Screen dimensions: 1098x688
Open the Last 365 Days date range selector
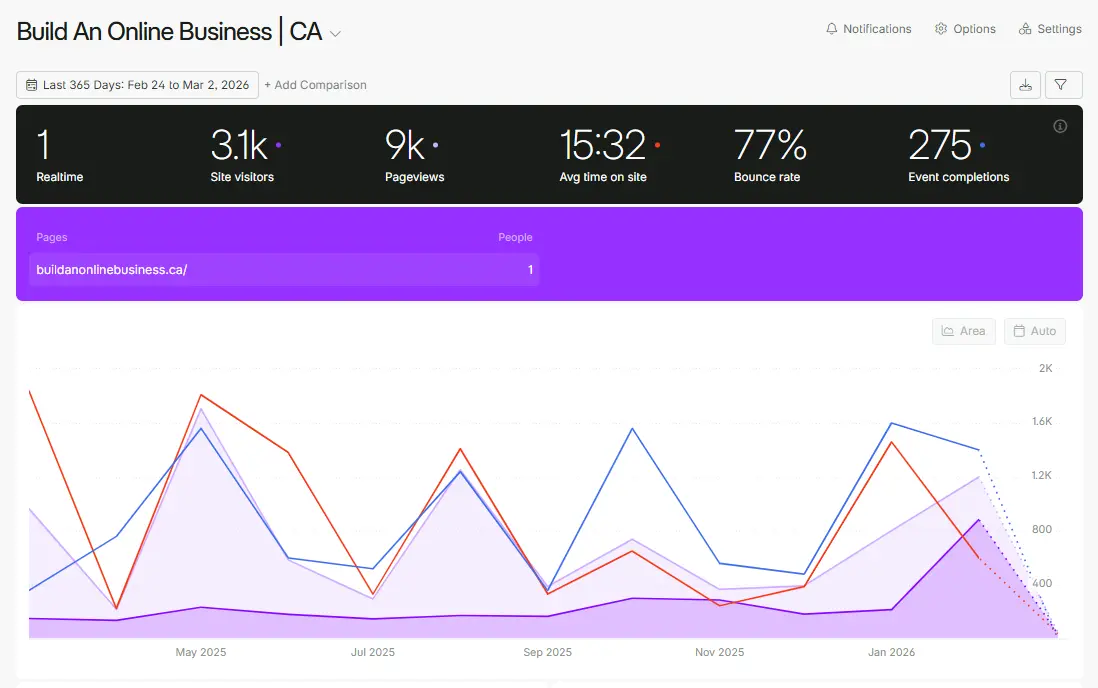point(137,85)
